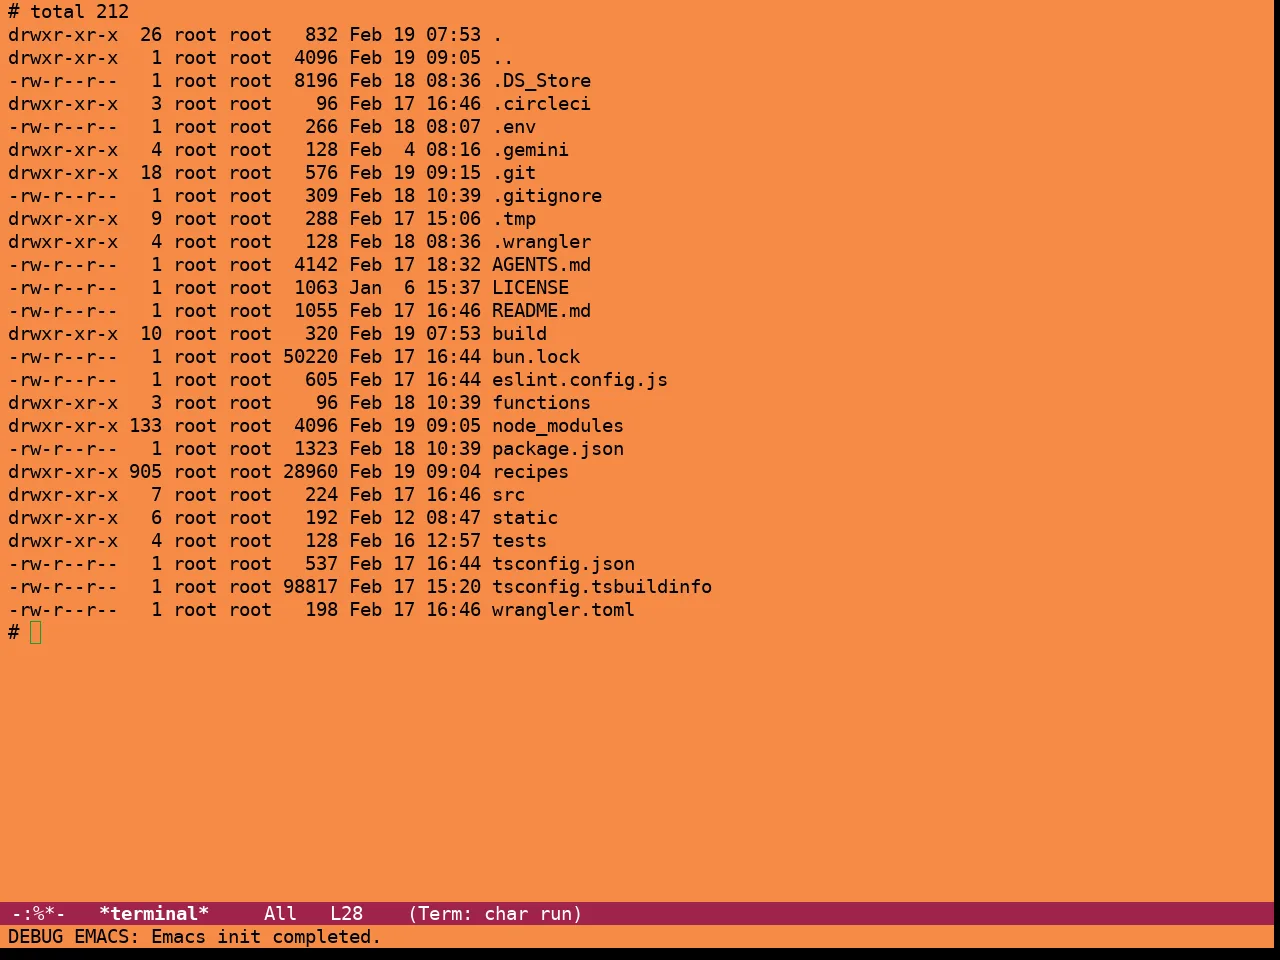
Task: Click the 'Emacs init completed.' echo message
Action: [x=266, y=937]
